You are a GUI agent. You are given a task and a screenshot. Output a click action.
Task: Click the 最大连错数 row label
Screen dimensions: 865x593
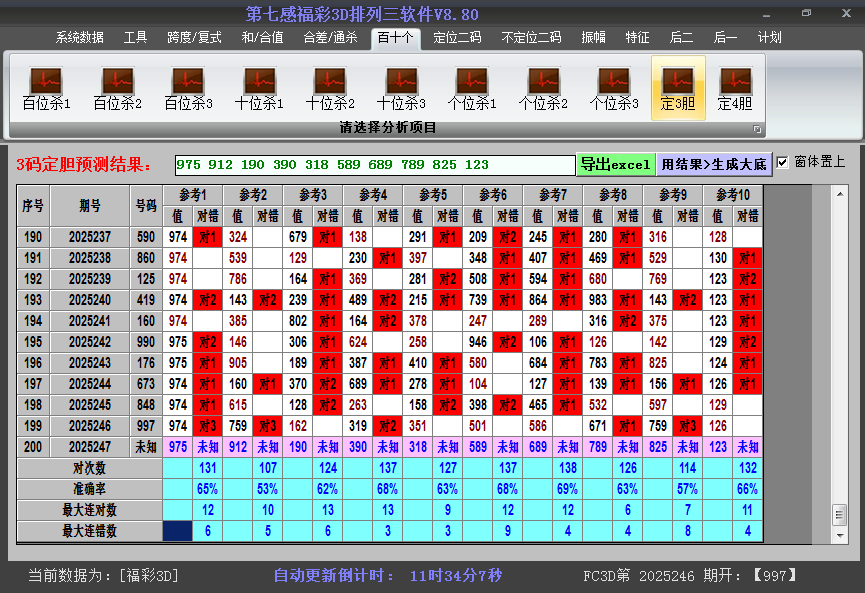pos(89,531)
